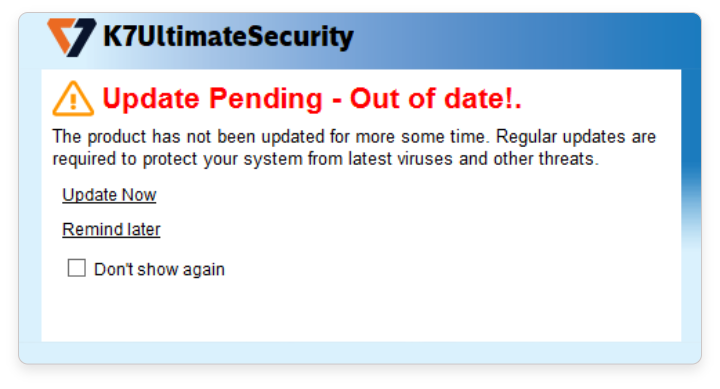
Task: Click the light blue footer strip of dialog
Action: (360, 352)
